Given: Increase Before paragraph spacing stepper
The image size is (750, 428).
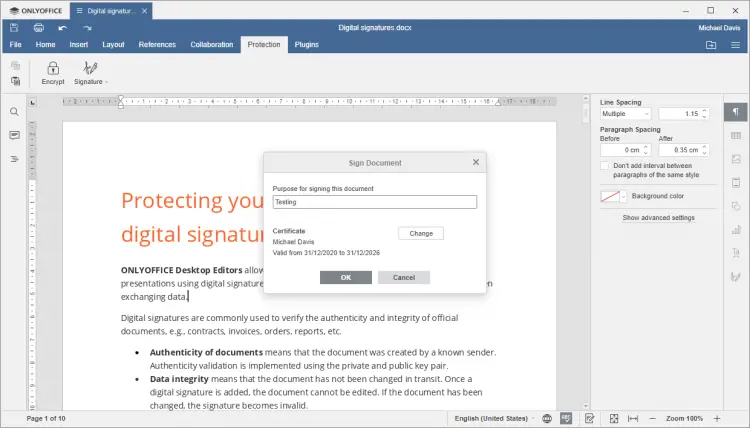Looking at the screenshot, I should [646, 147].
